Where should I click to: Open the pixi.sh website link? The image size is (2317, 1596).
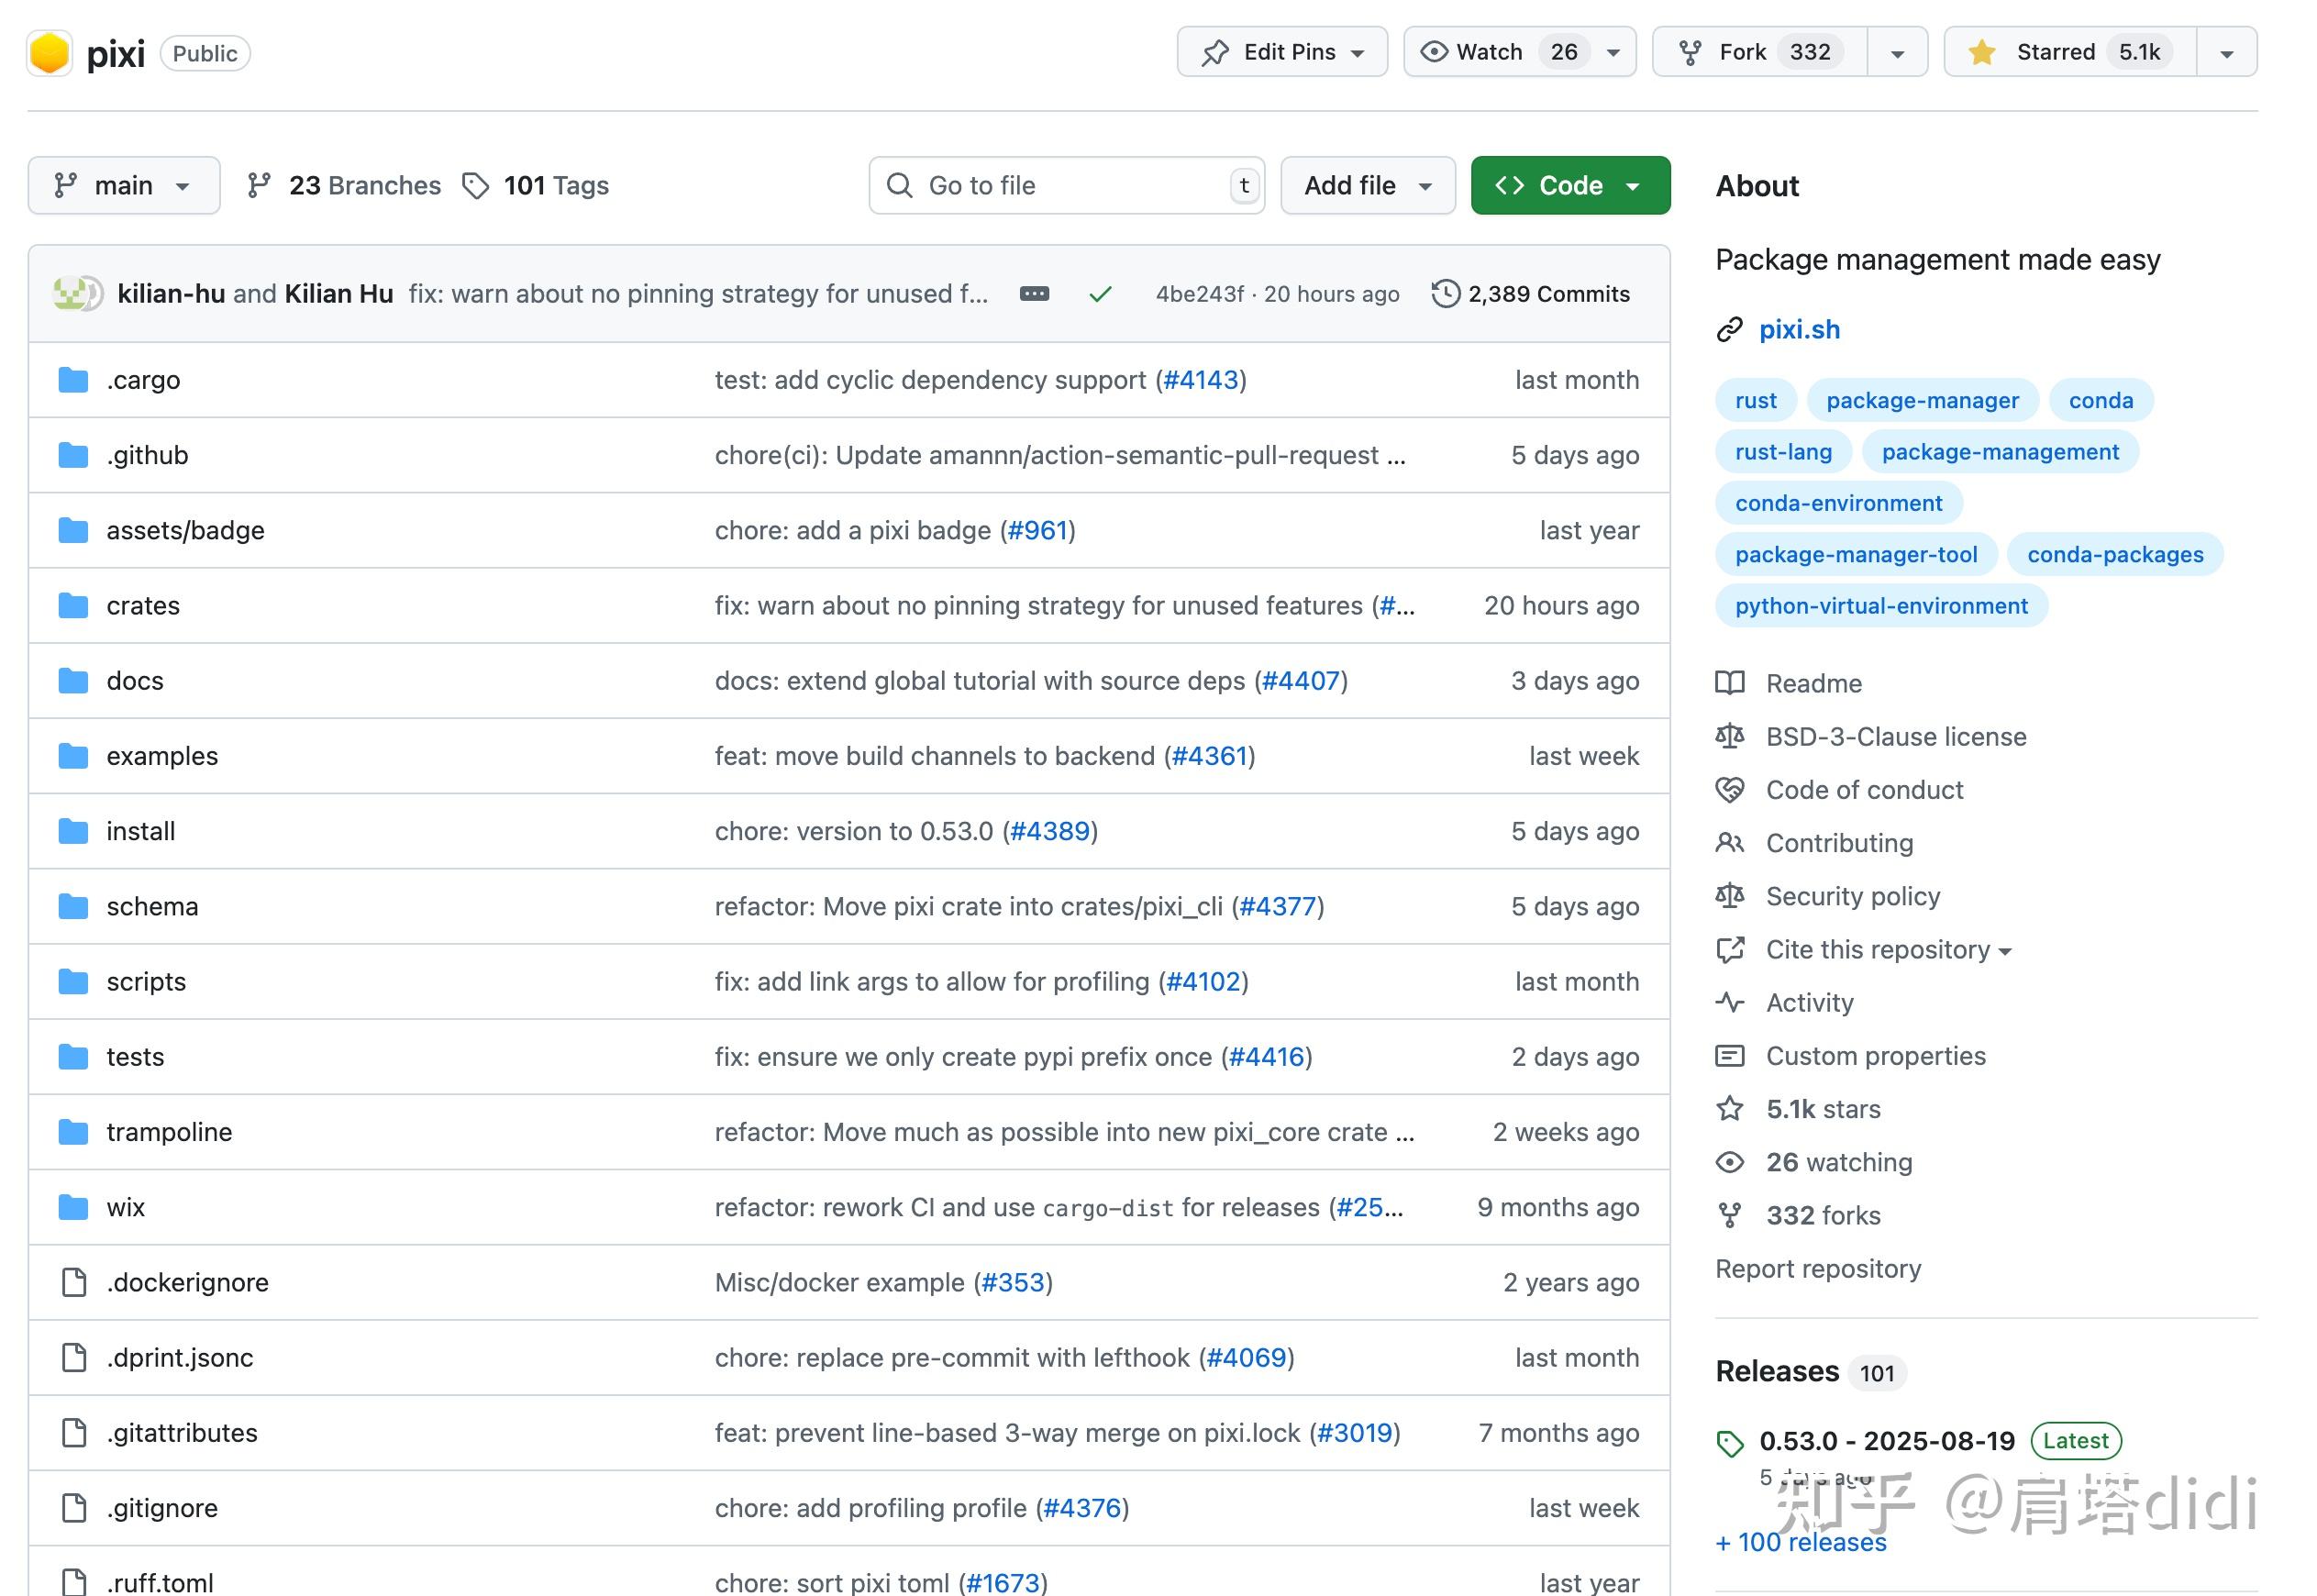pos(1798,329)
